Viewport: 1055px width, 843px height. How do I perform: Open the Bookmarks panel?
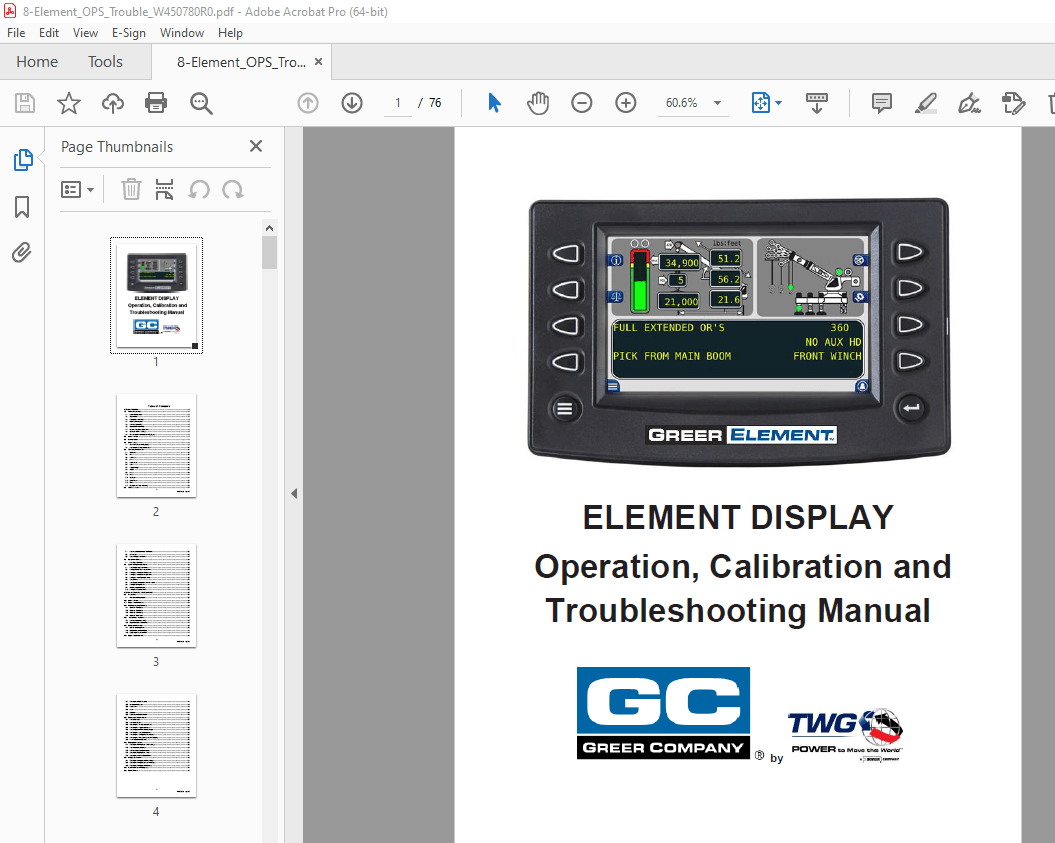[x=22, y=207]
